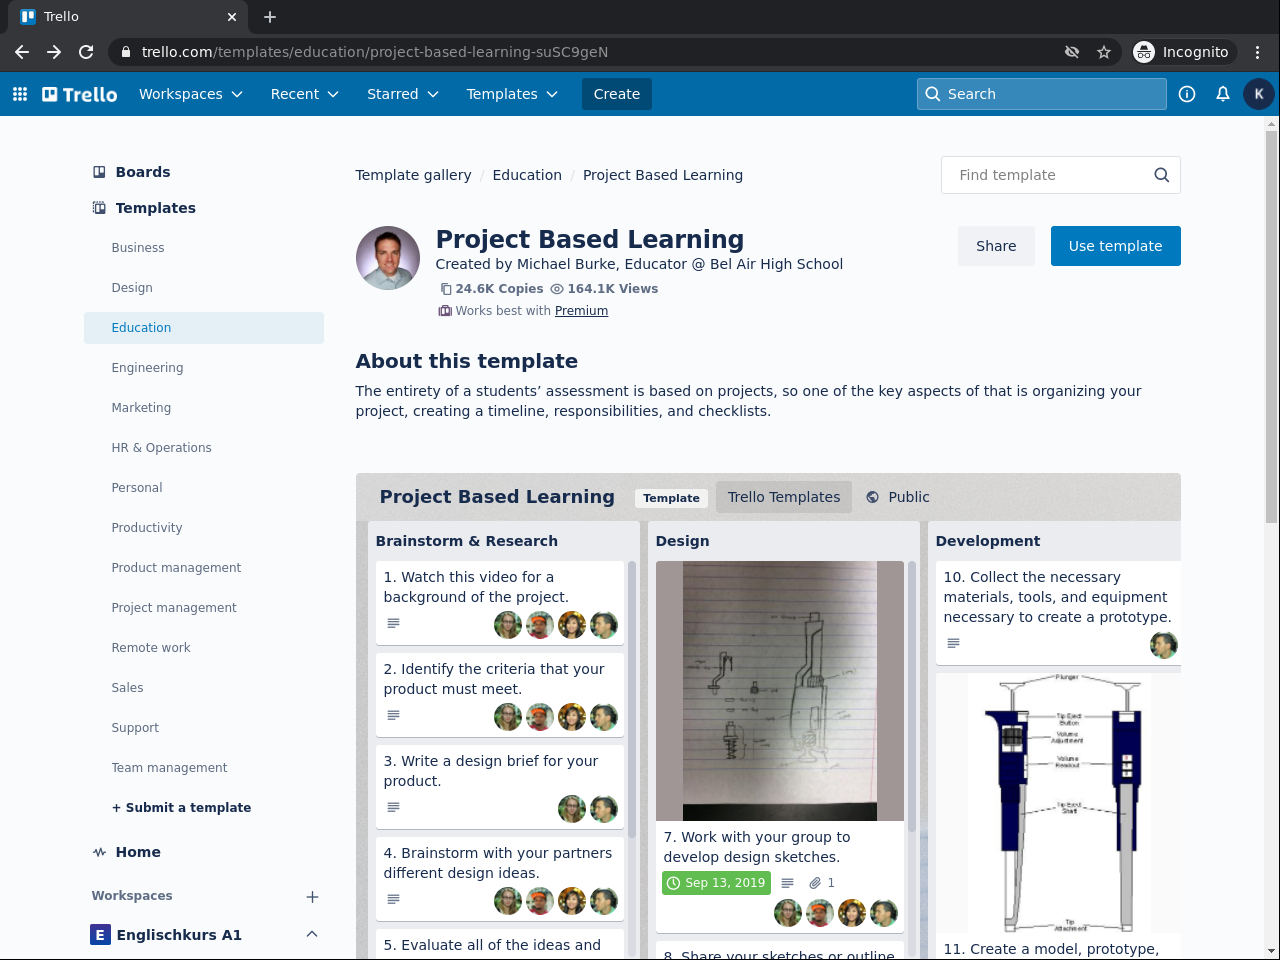The image size is (1280, 960).
Task: Click the Sep 13, 2019 due date badge
Action: point(716,883)
